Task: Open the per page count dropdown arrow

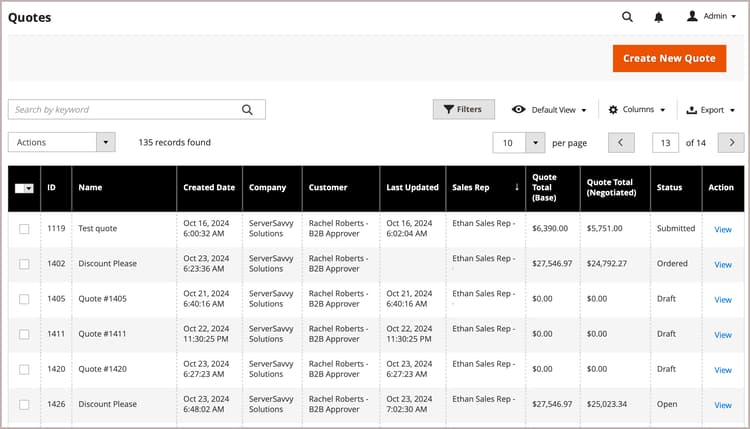Action: click(x=535, y=143)
